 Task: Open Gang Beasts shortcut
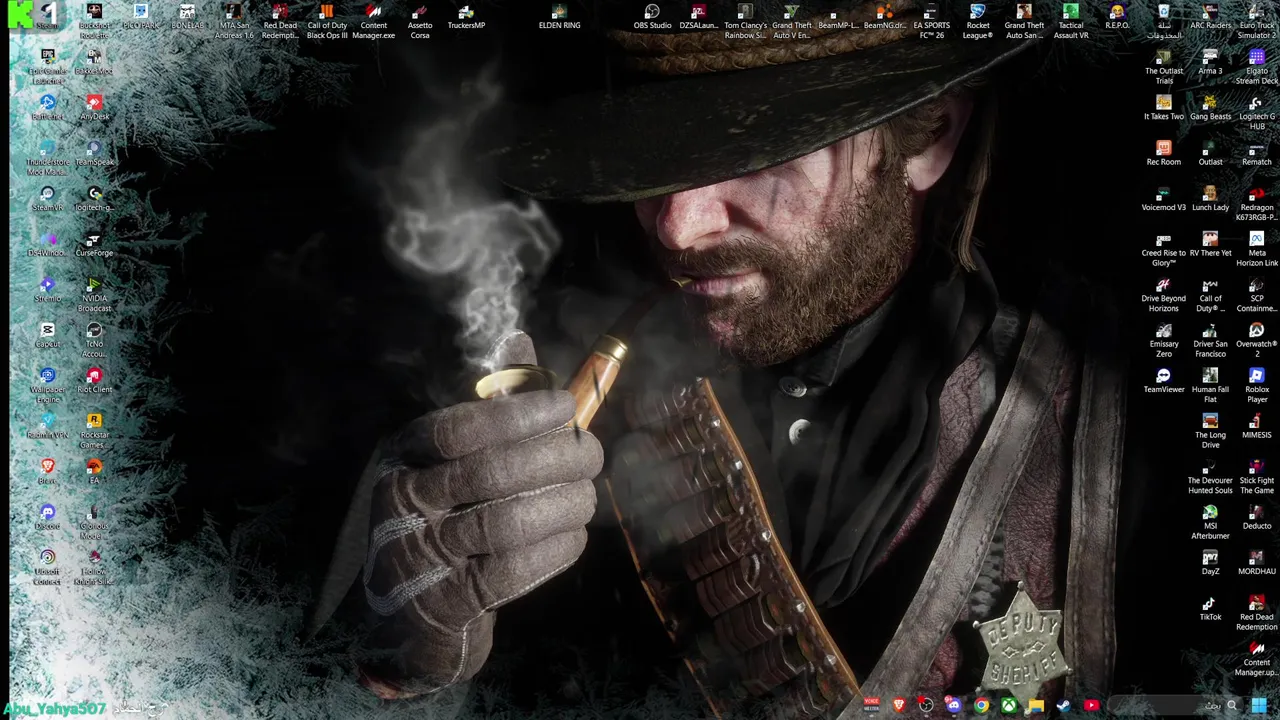(1210, 108)
